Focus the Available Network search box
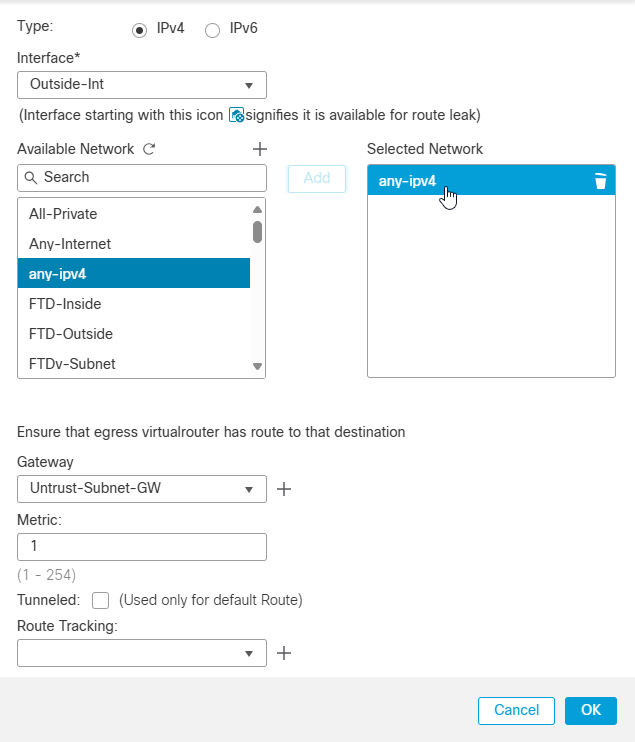 pyautogui.click(x=150, y=178)
